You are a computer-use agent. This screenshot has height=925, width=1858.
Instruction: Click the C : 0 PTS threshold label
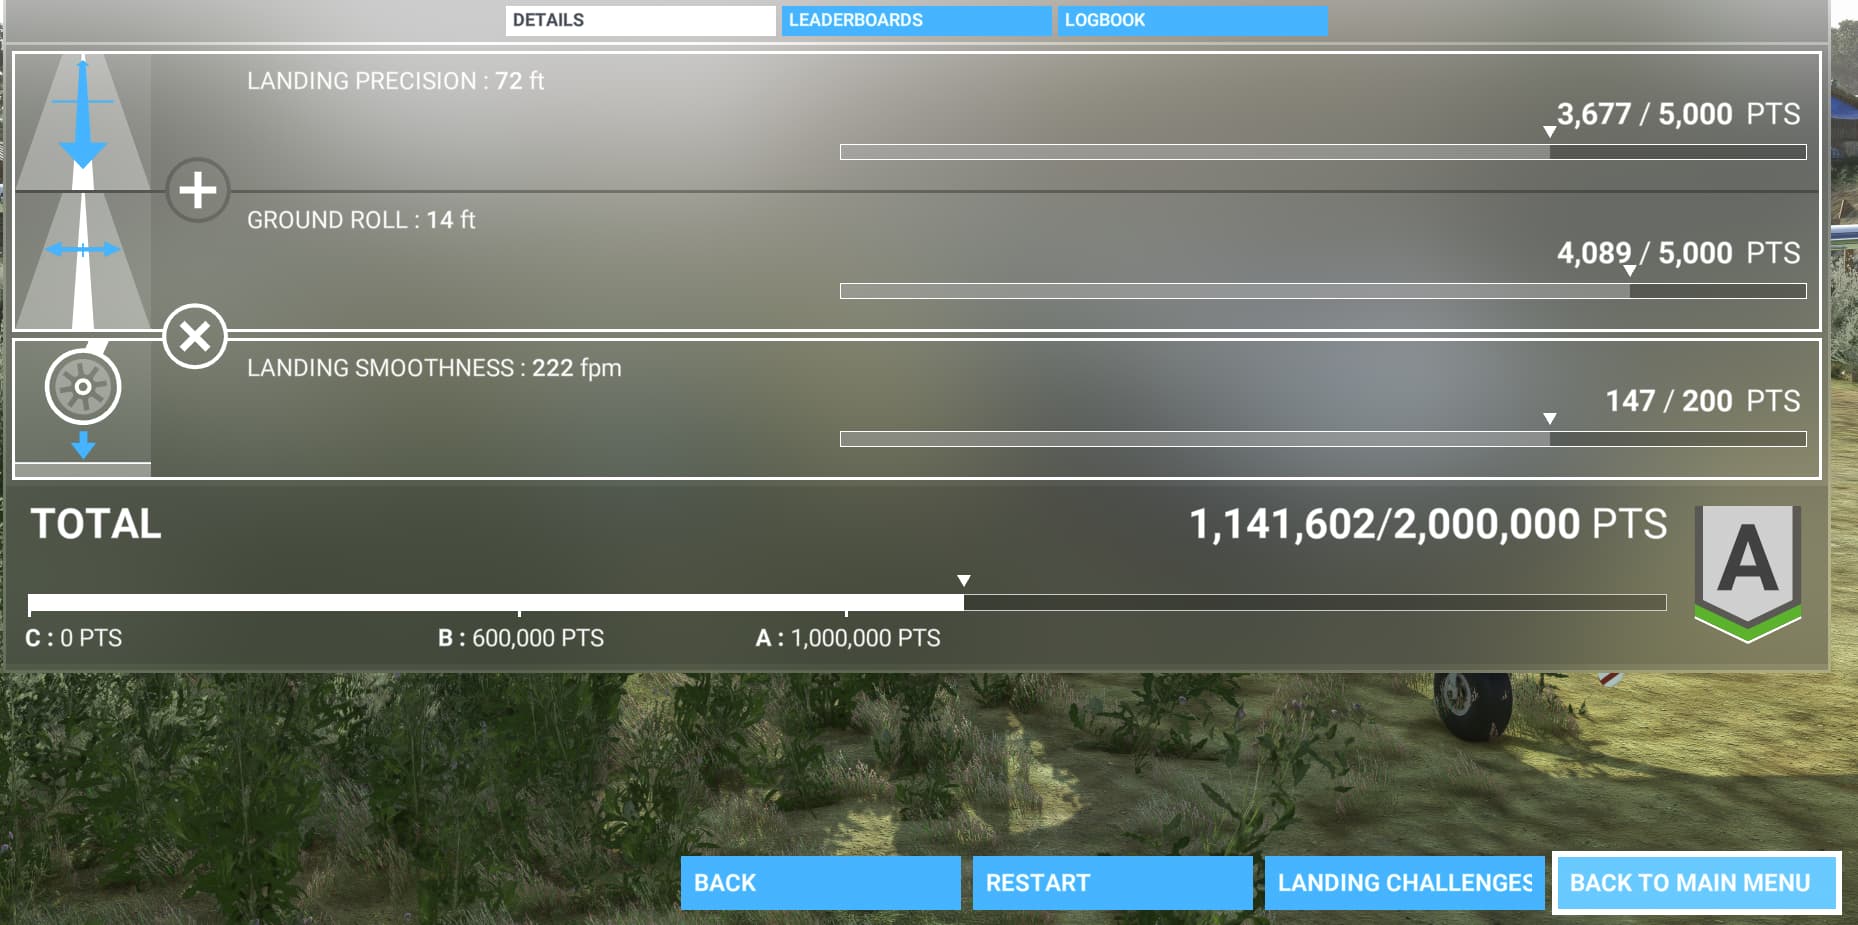(73, 638)
